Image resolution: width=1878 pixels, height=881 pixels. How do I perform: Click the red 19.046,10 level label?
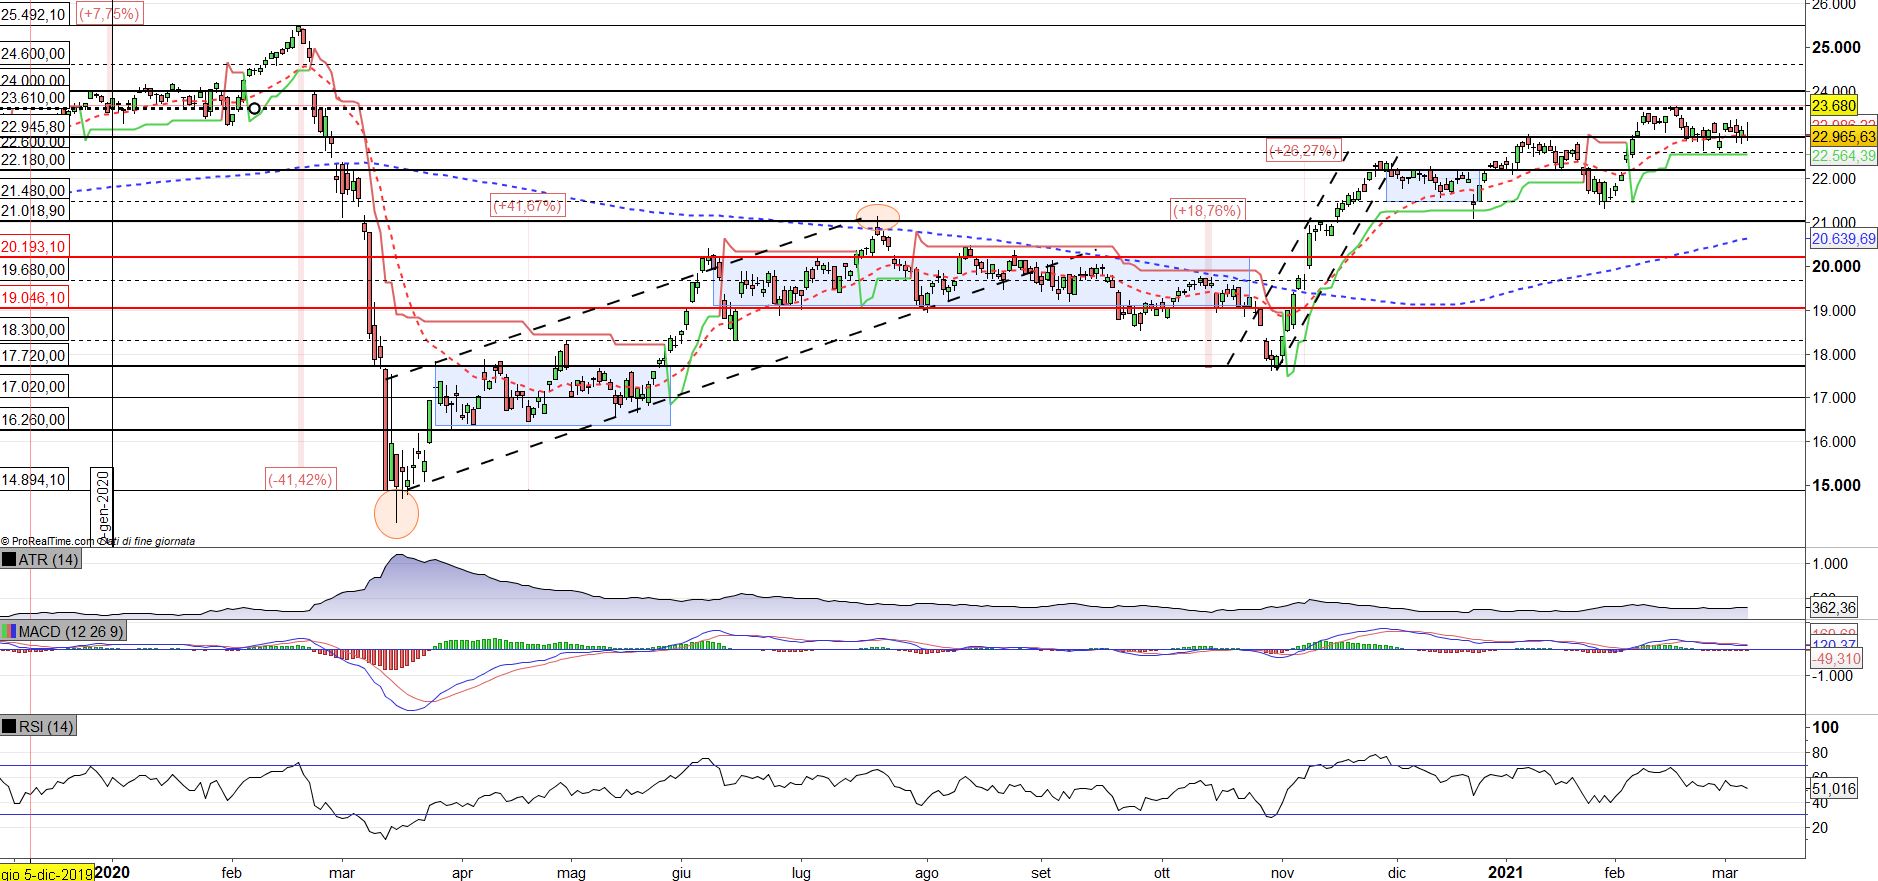[x=34, y=298]
